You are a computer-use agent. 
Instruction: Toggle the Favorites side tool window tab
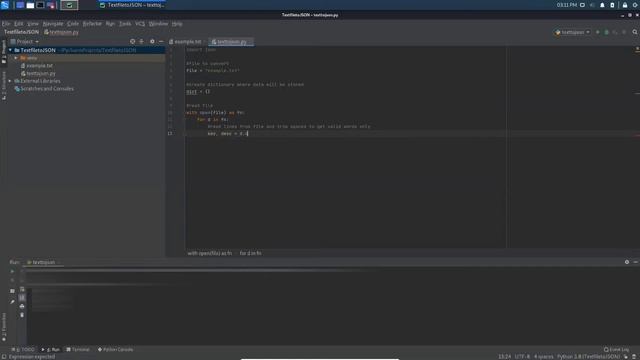point(4,327)
